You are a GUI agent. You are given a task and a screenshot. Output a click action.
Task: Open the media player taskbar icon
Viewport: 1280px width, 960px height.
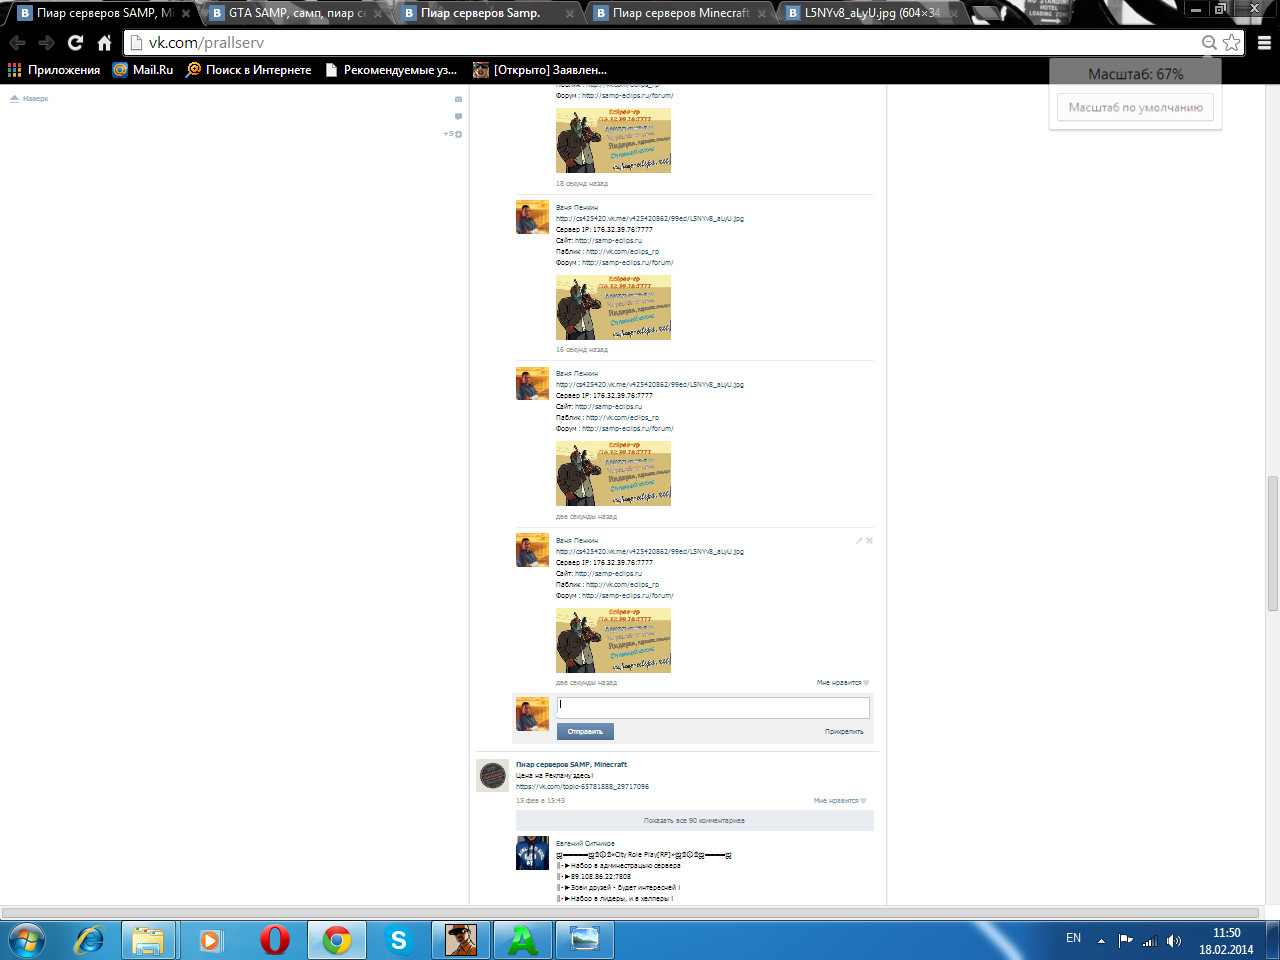pos(210,940)
